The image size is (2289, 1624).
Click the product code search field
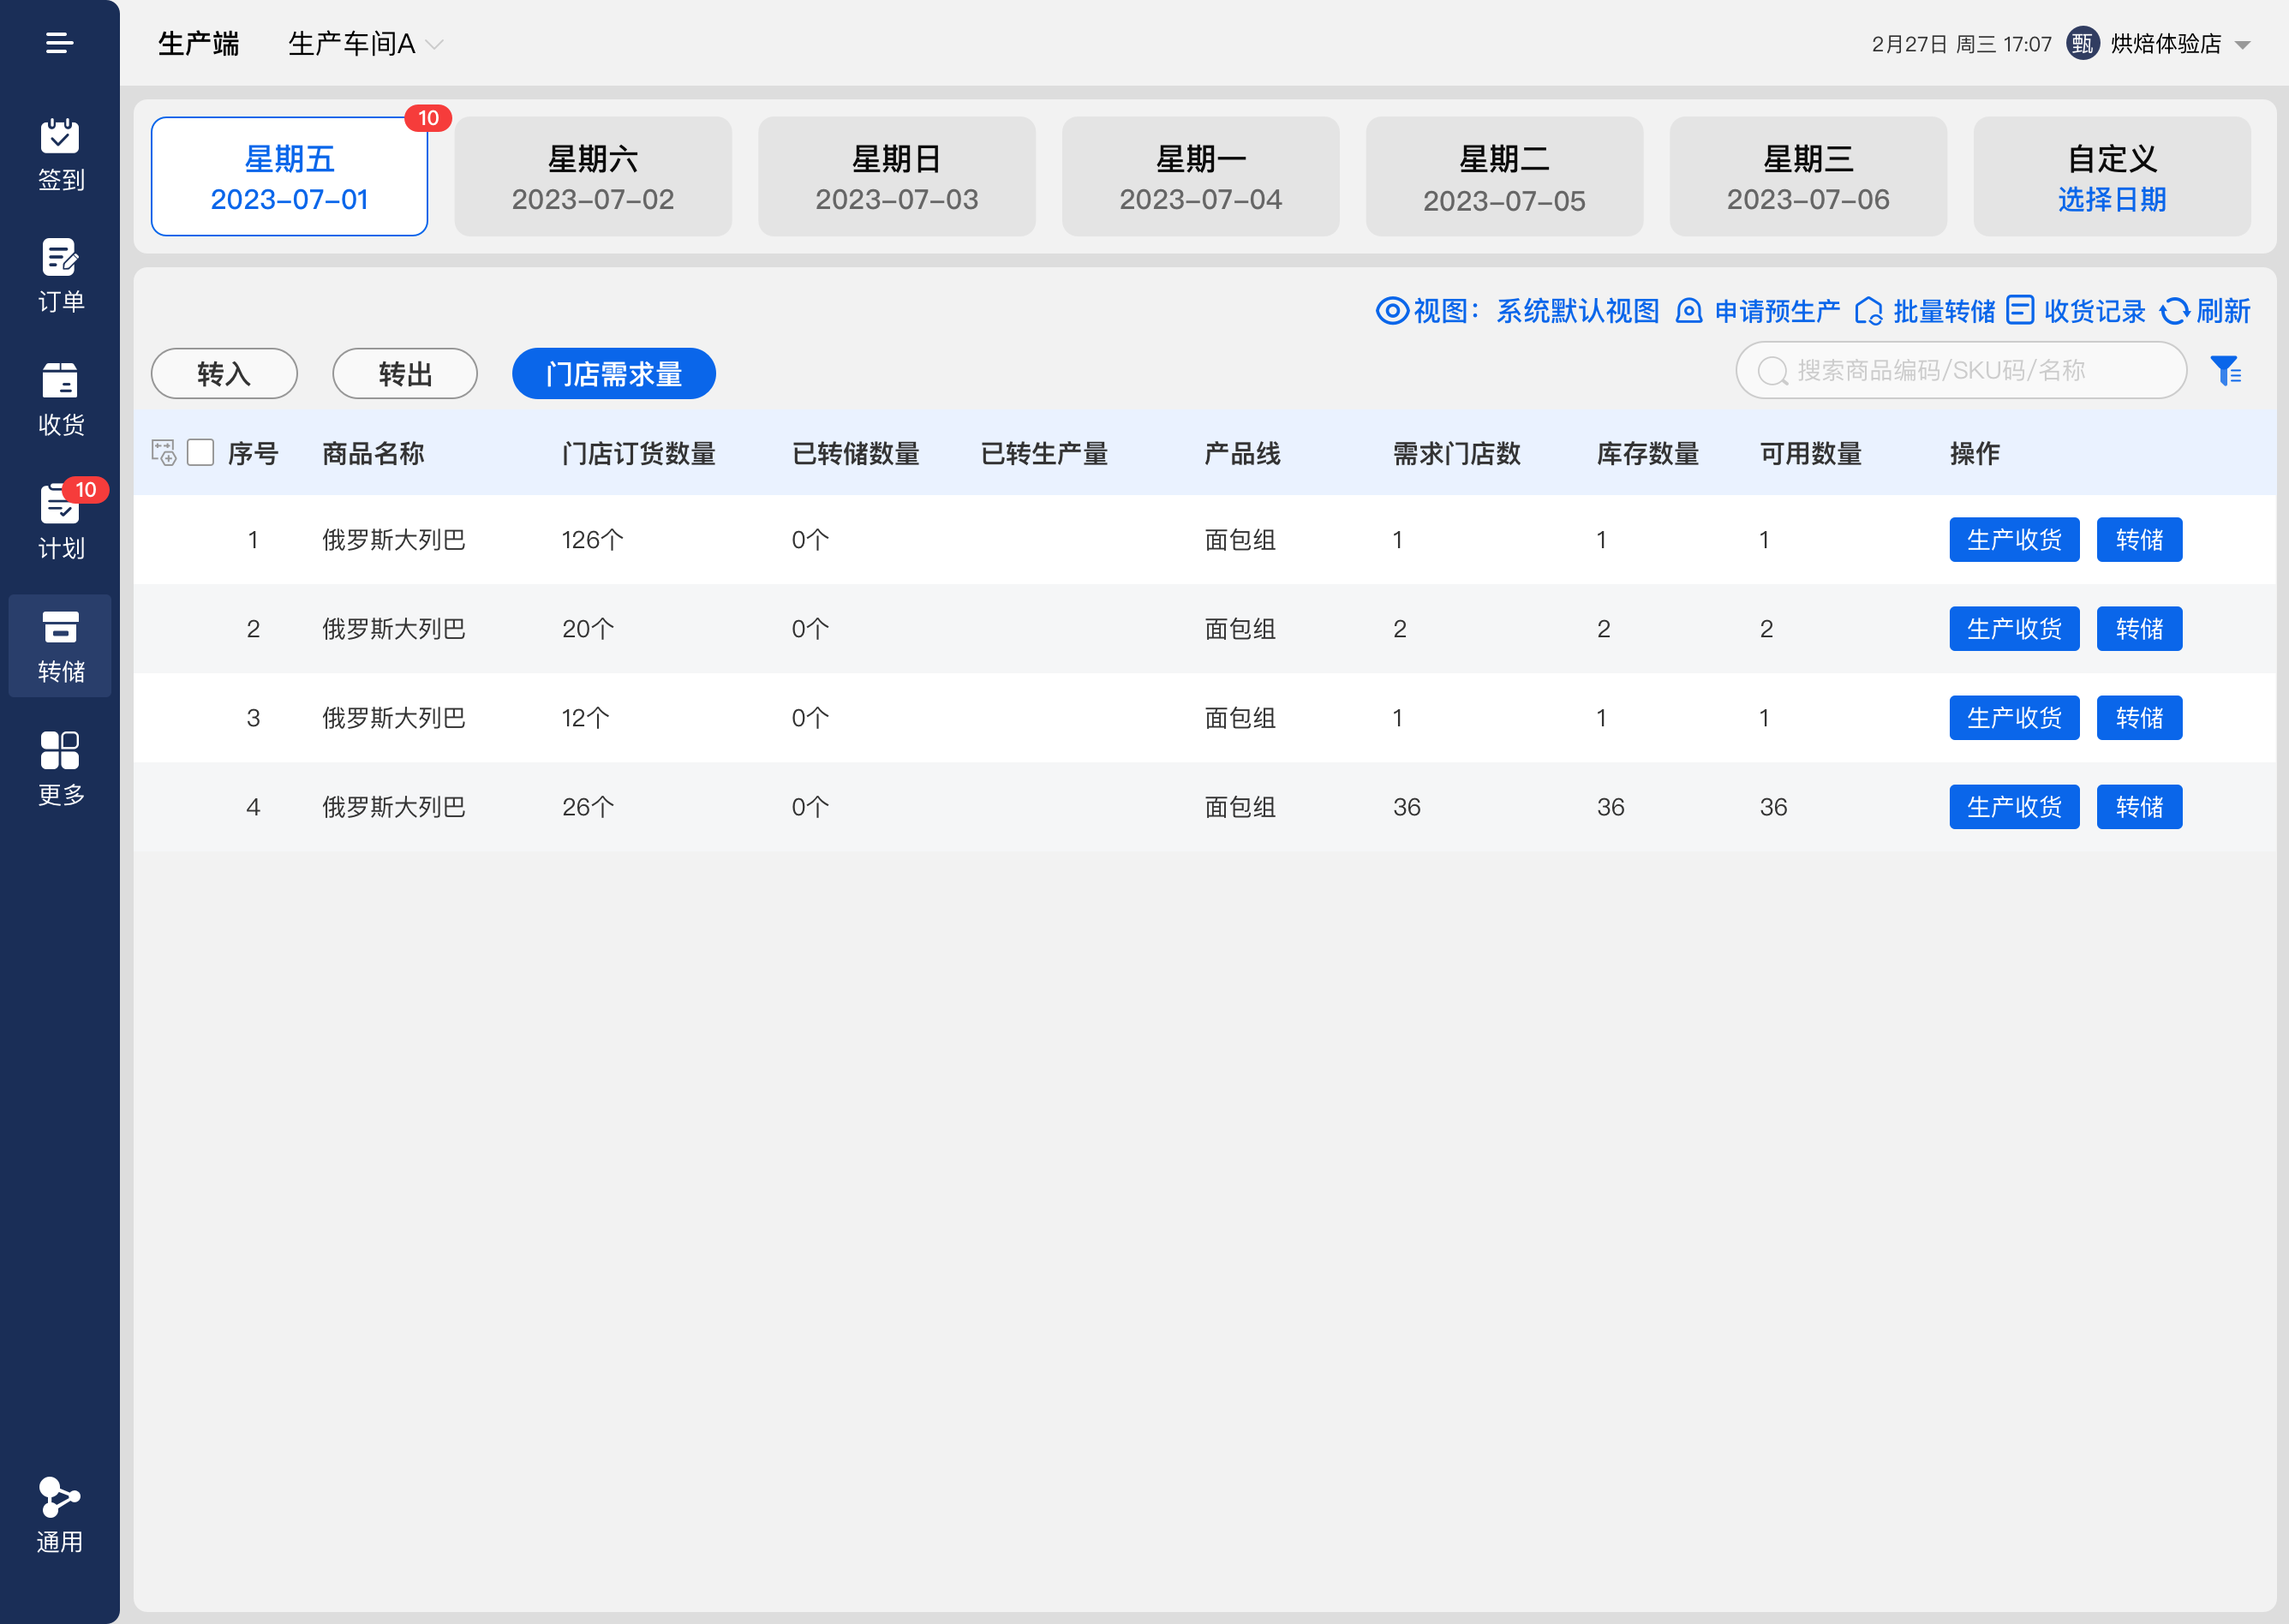click(1960, 371)
